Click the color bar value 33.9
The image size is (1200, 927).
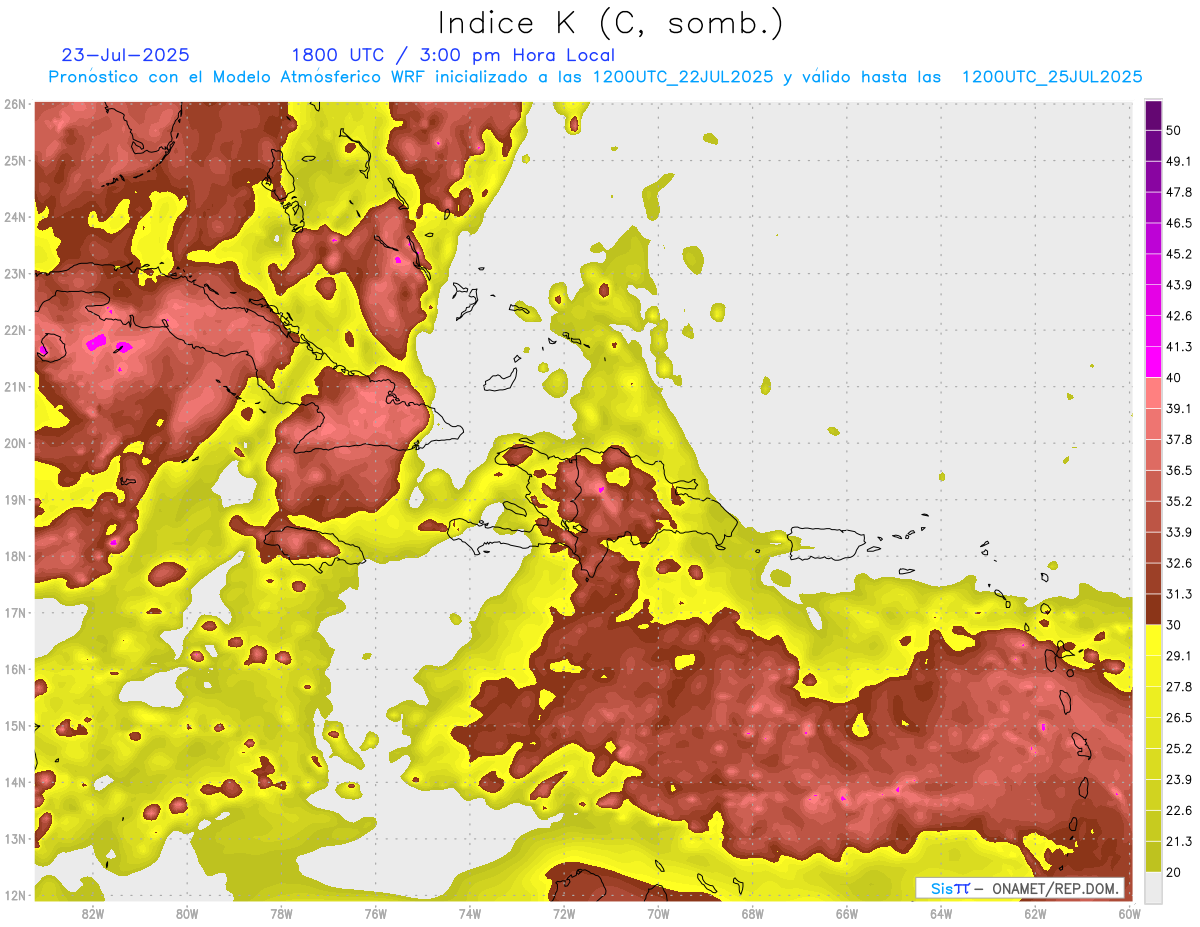pyautogui.click(x=1180, y=532)
